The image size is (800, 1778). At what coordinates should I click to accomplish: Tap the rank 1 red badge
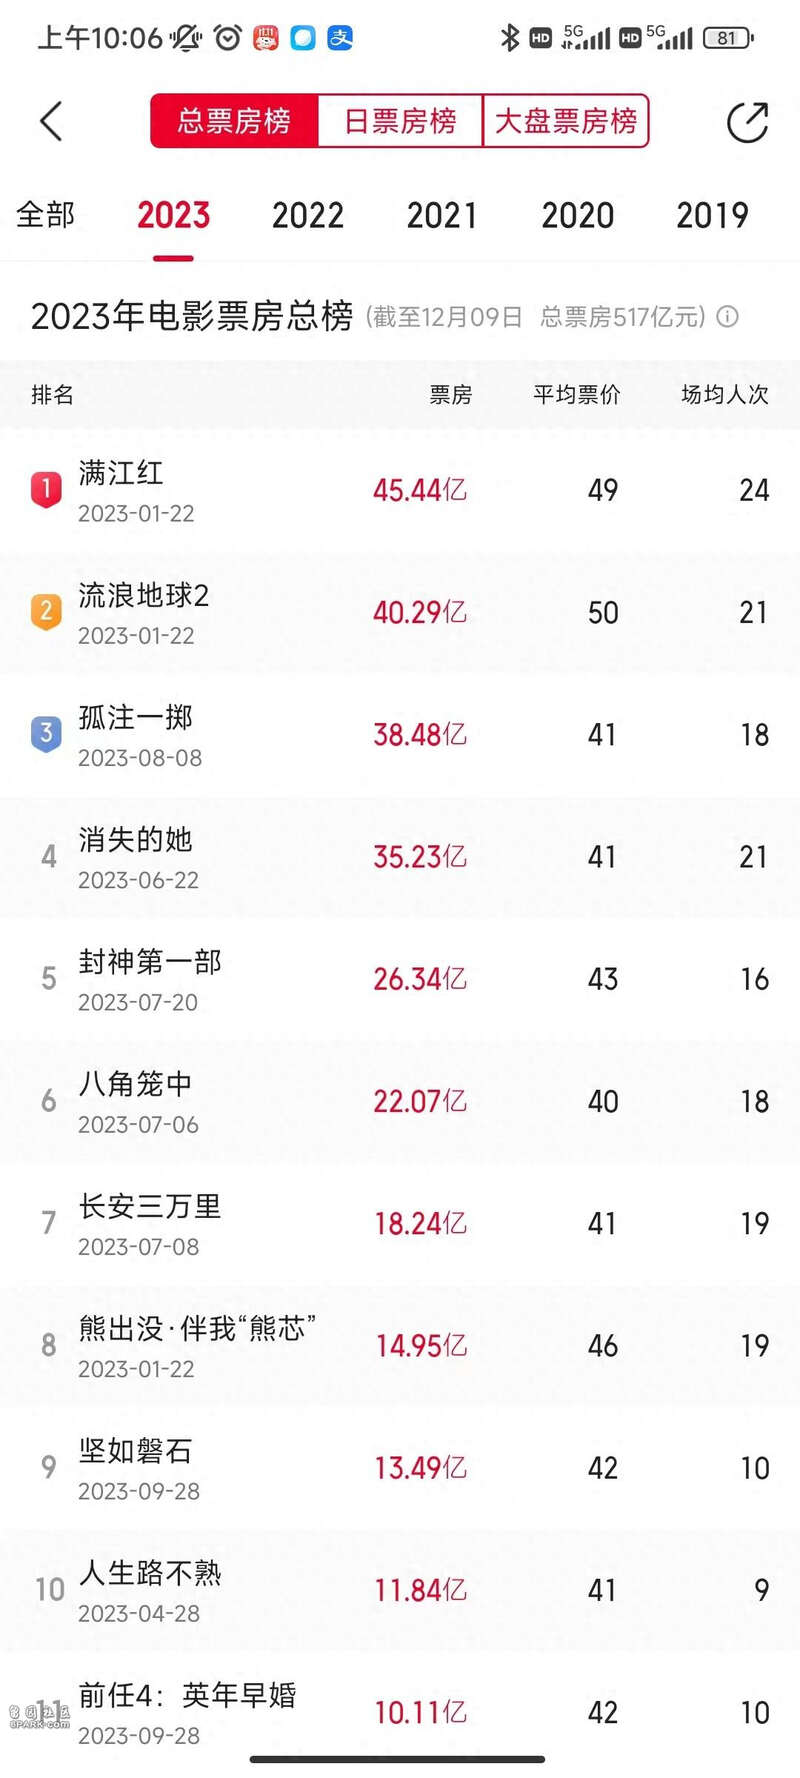pyautogui.click(x=46, y=489)
